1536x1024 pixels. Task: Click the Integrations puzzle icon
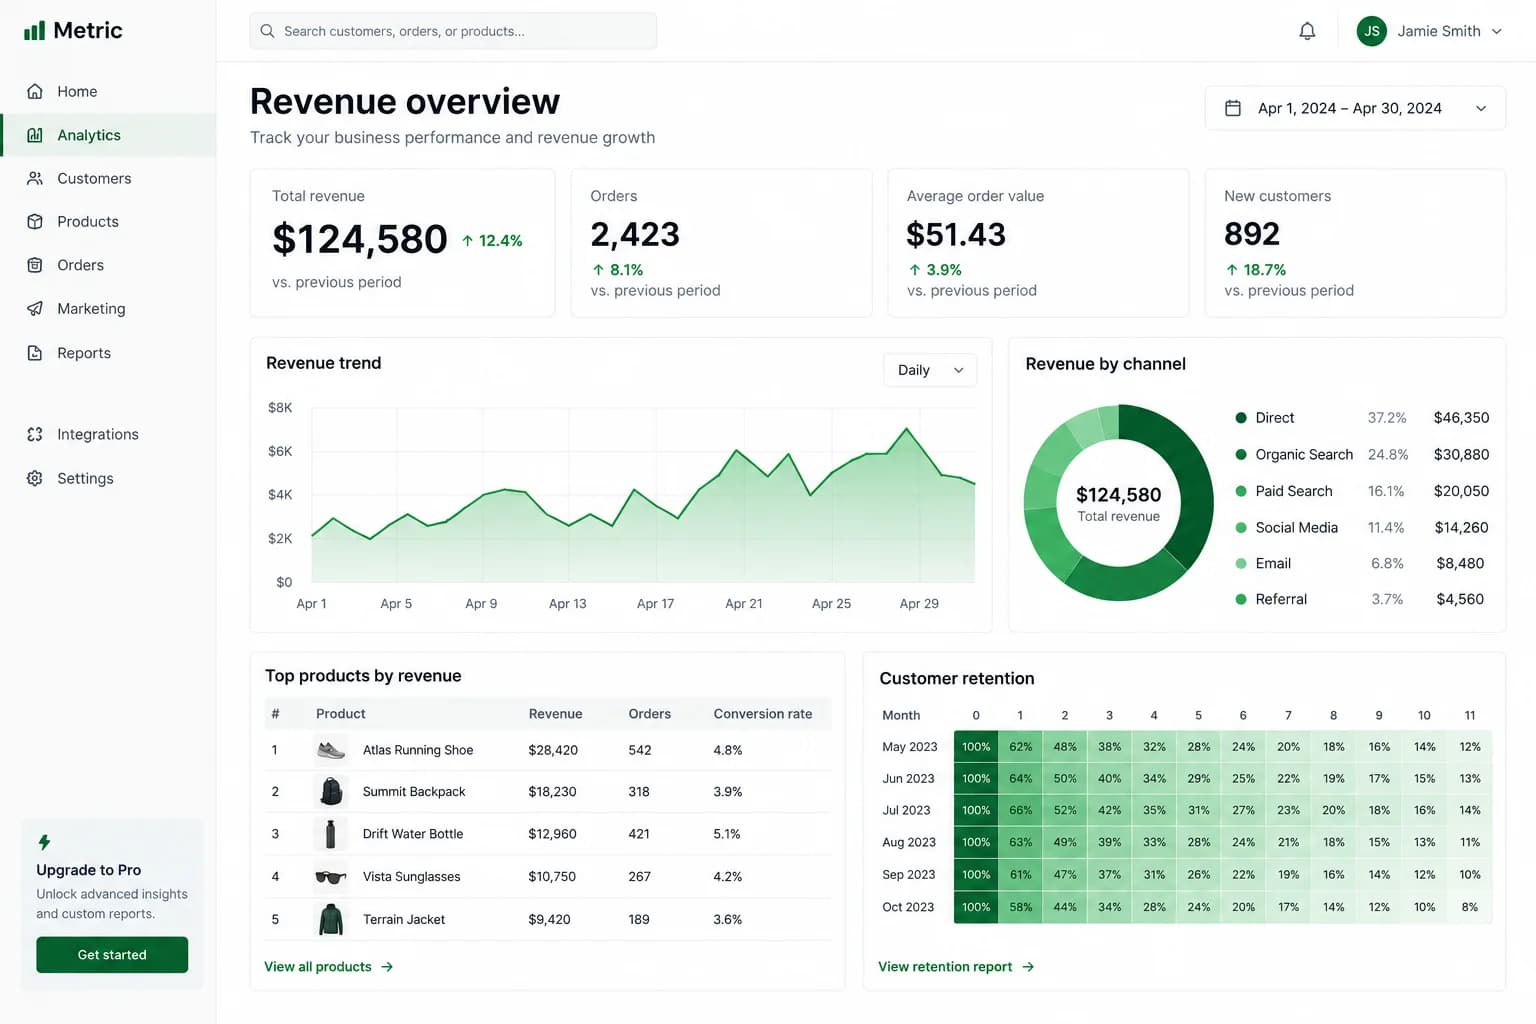point(35,434)
